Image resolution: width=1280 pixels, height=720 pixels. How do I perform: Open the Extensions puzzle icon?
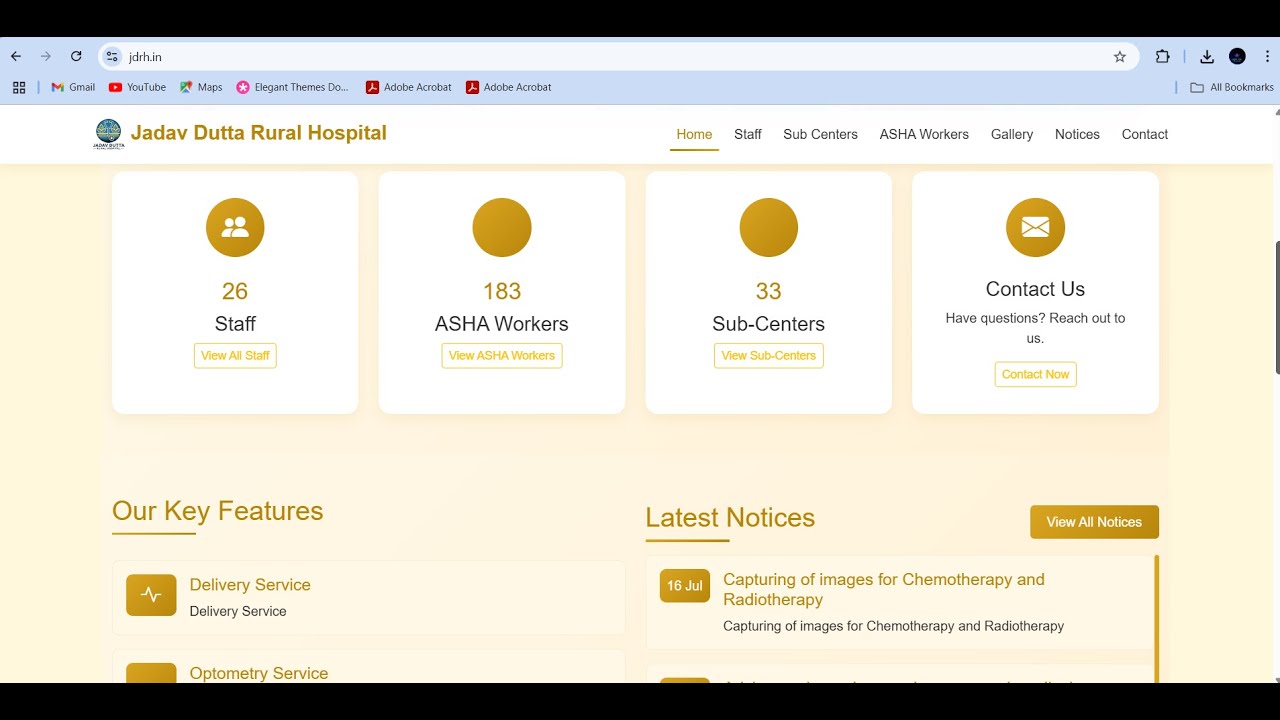coord(1162,57)
